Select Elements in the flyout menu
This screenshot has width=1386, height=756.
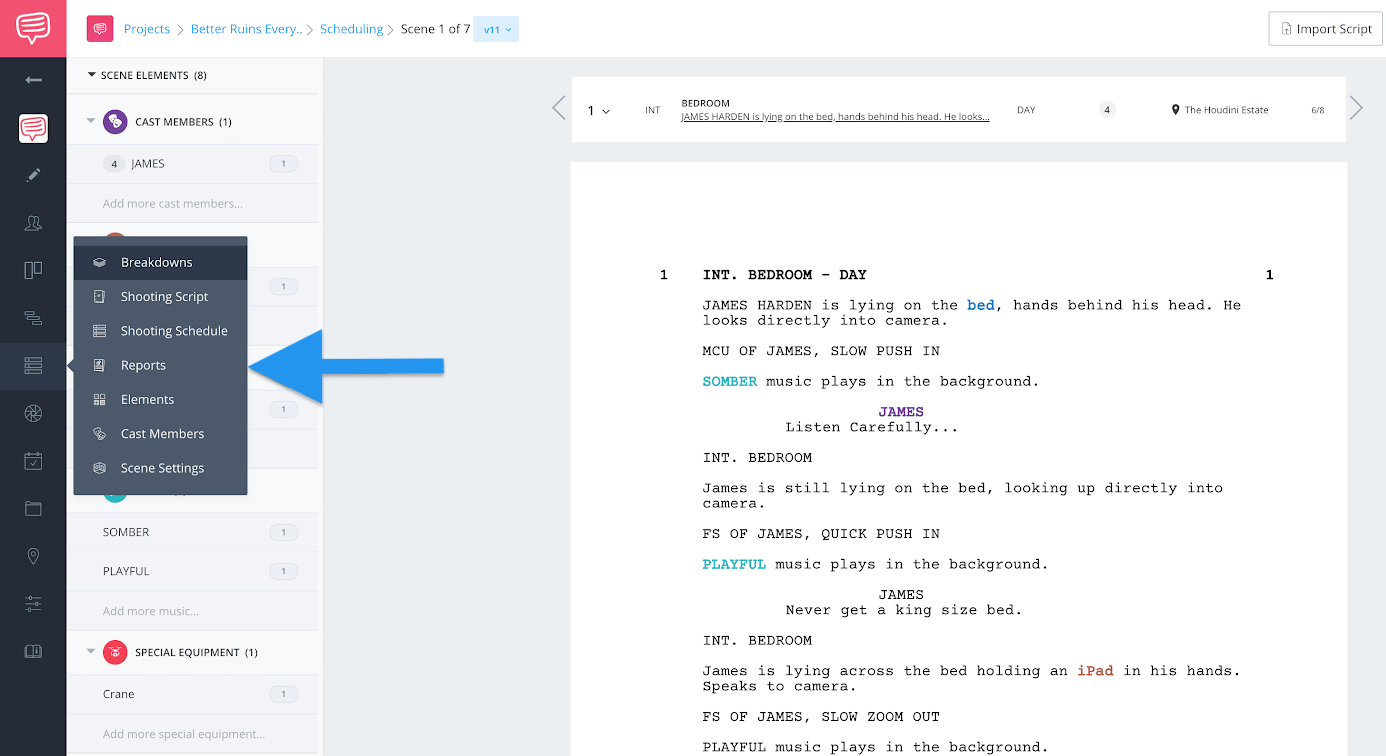160,399
